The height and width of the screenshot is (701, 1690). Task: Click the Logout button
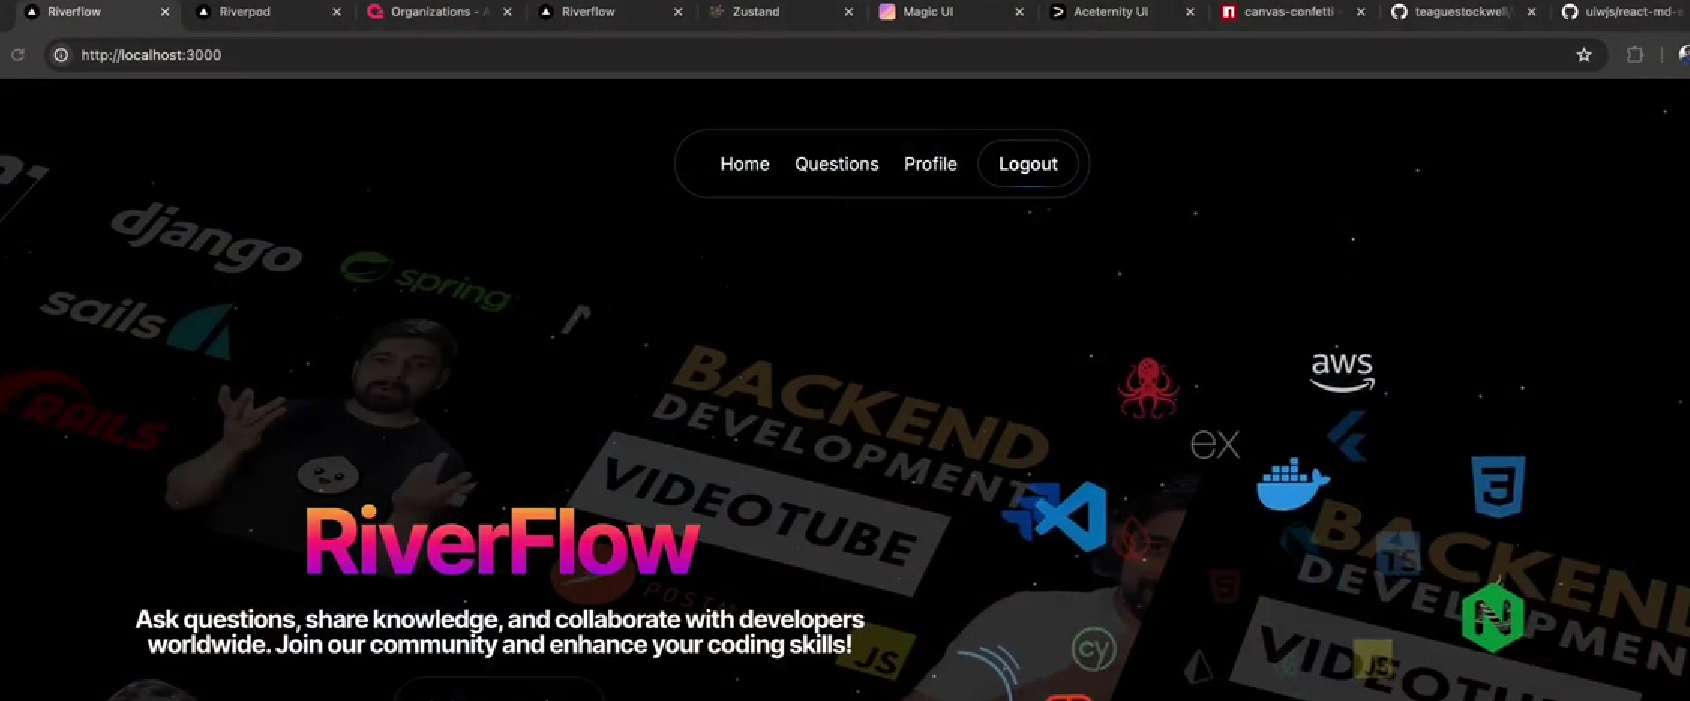(x=1028, y=164)
